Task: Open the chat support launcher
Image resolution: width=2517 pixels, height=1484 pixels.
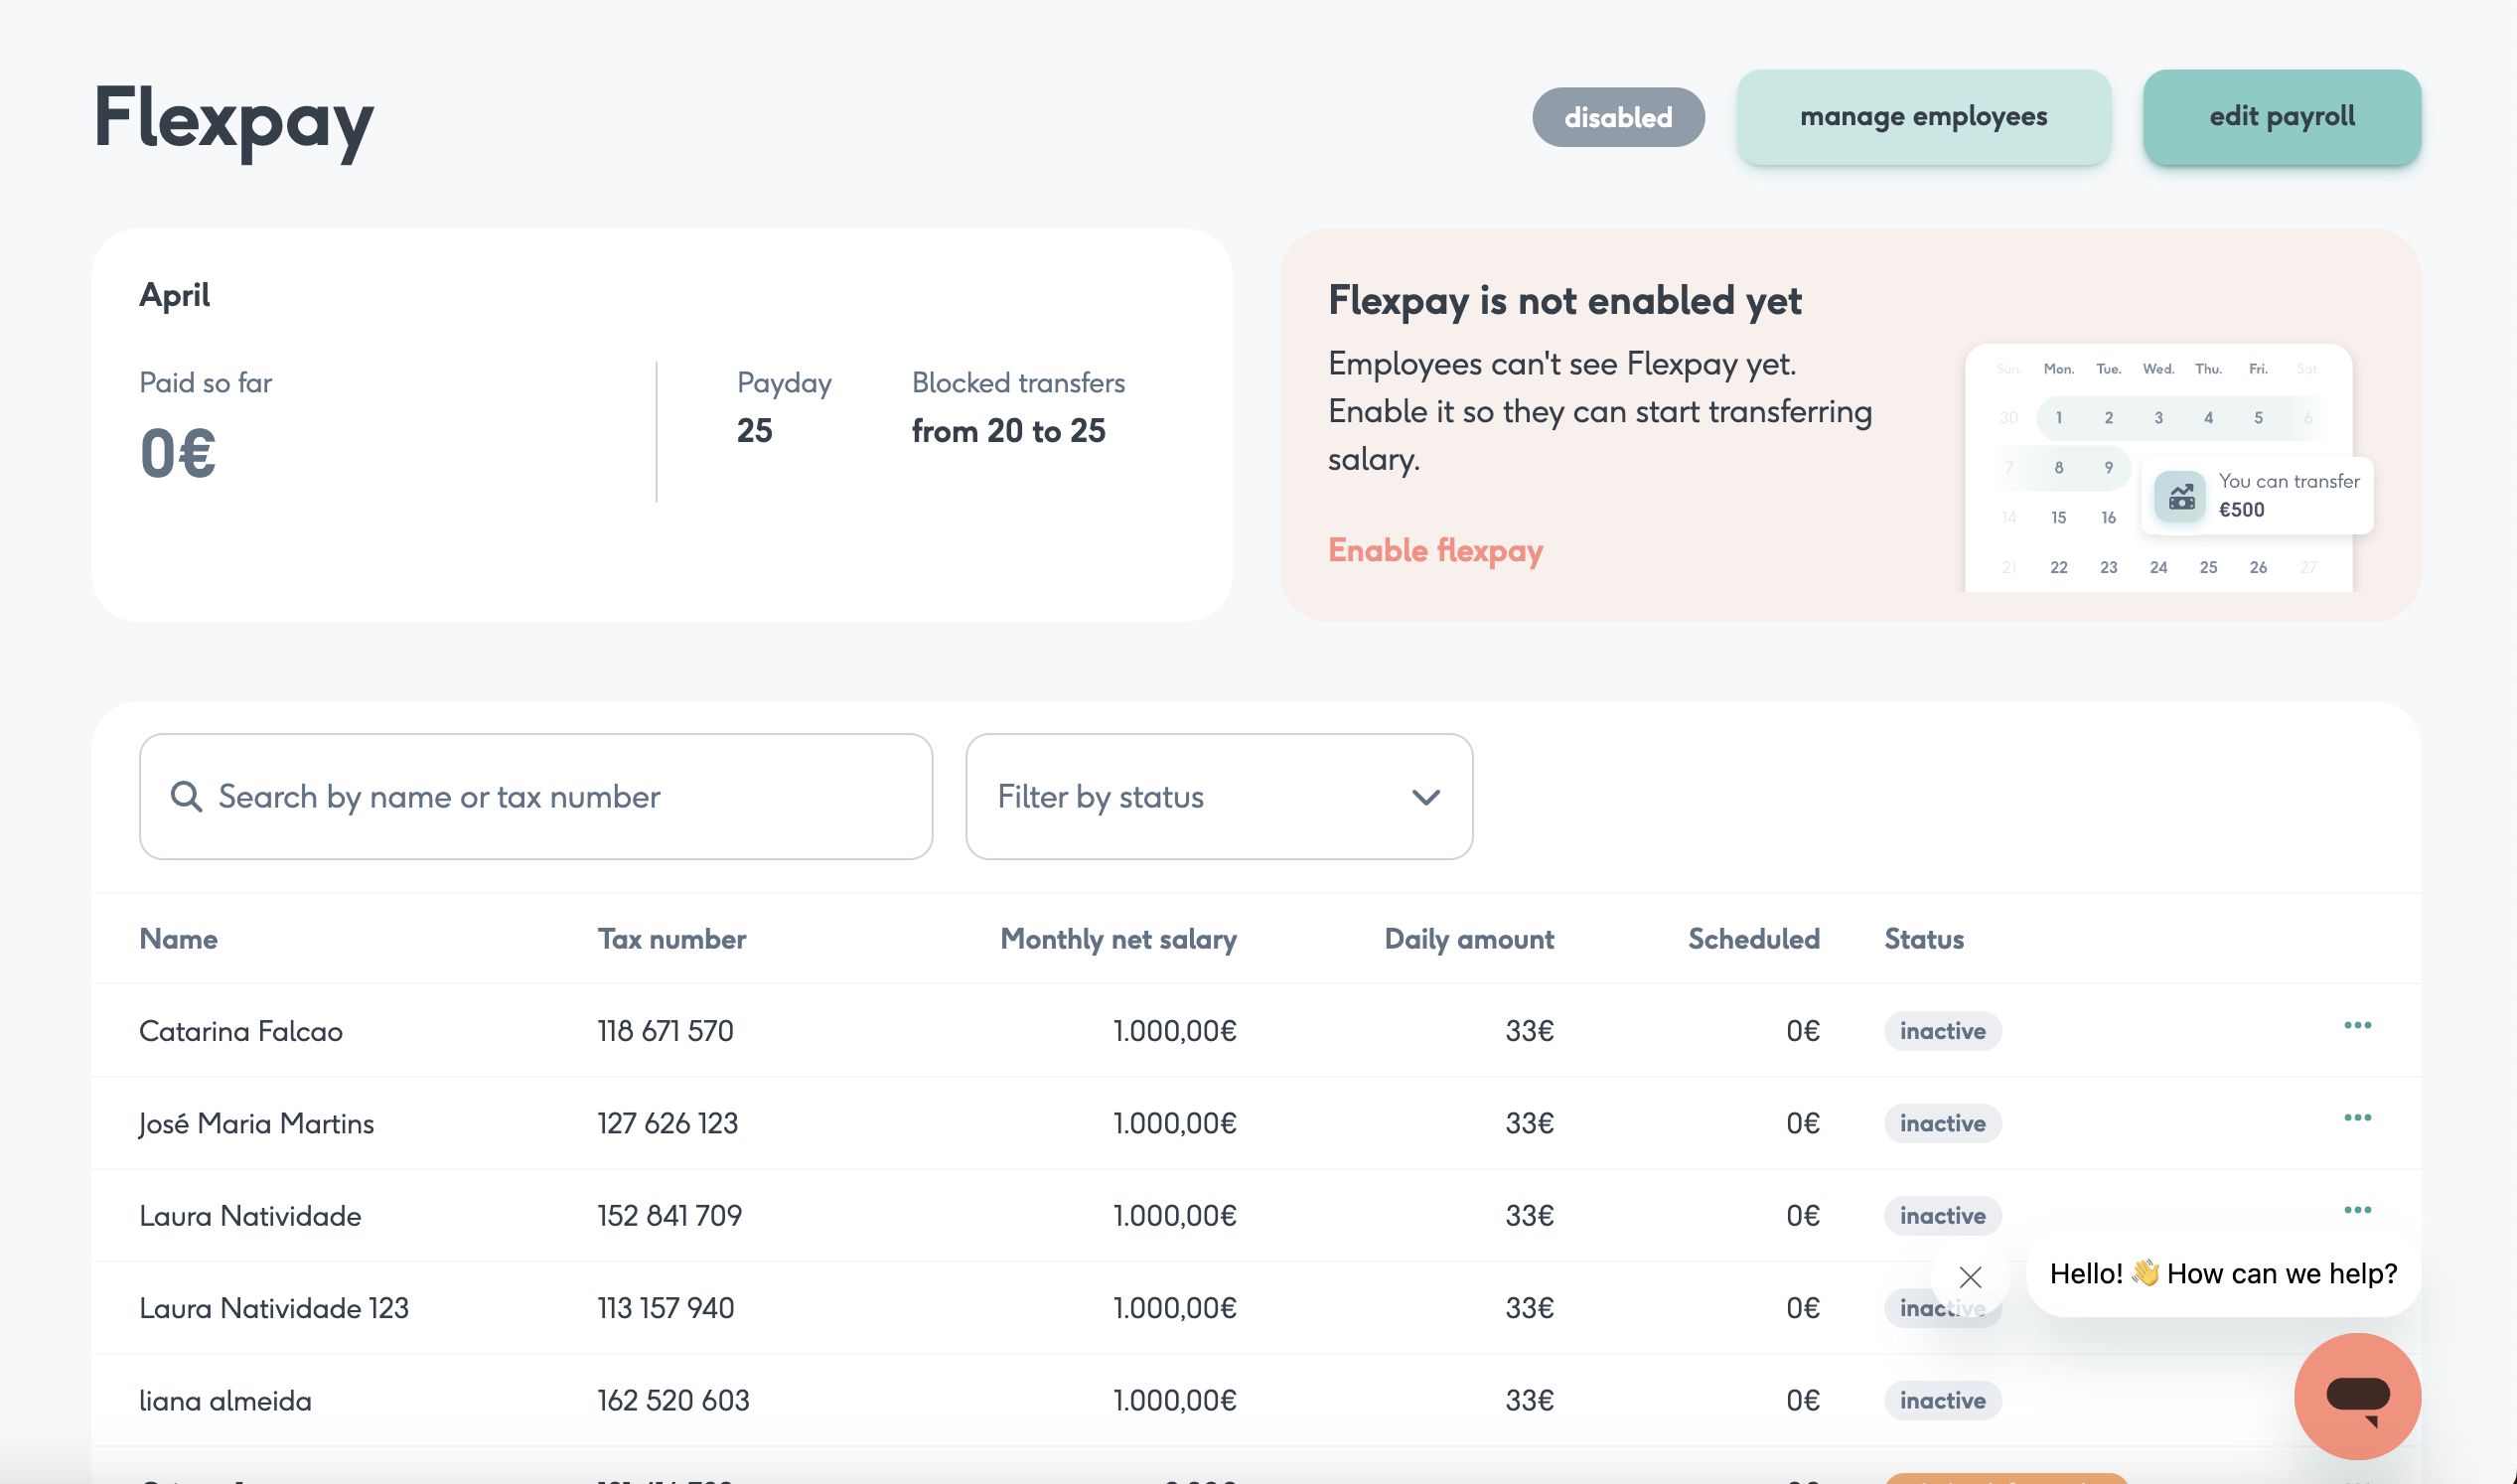Action: [x=2357, y=1396]
